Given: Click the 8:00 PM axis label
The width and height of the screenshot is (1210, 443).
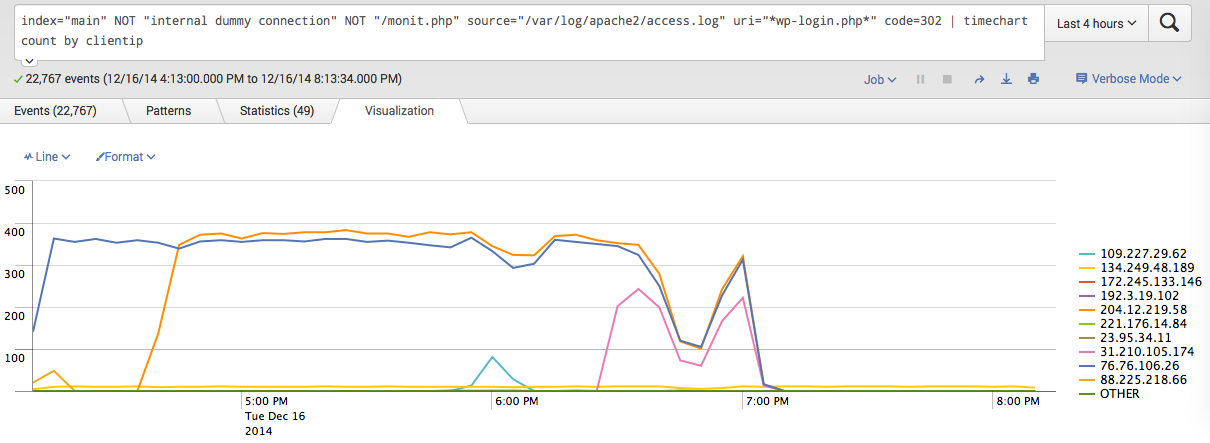Looking at the screenshot, I should coord(1017,402).
